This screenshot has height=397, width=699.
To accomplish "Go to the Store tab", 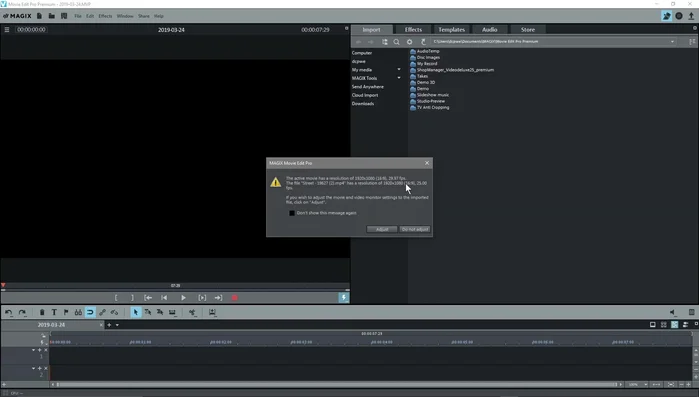I will (528, 29).
